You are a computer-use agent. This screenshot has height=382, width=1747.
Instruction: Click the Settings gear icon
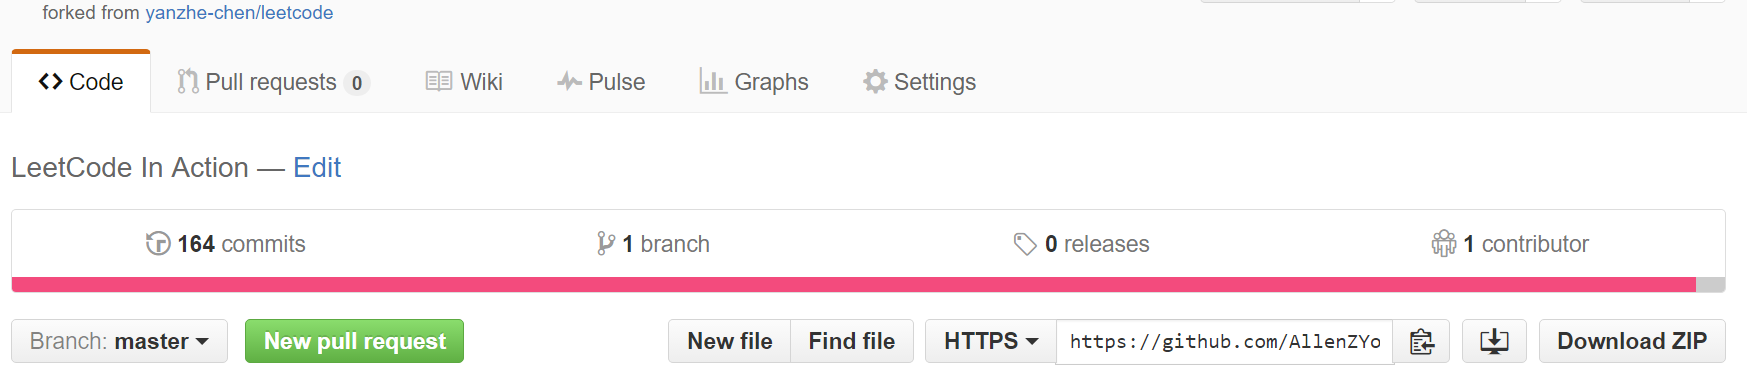(x=875, y=82)
